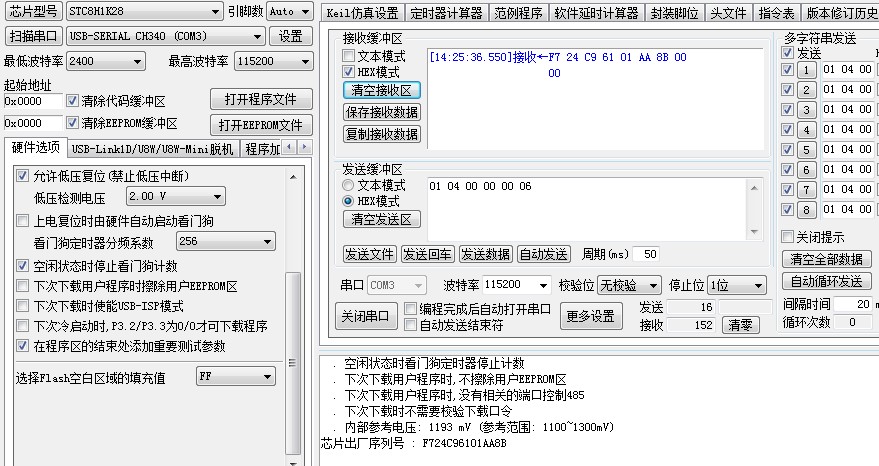879x466 pixels.
Task: Open the Keil仿真设置 tab
Action: tap(362, 13)
